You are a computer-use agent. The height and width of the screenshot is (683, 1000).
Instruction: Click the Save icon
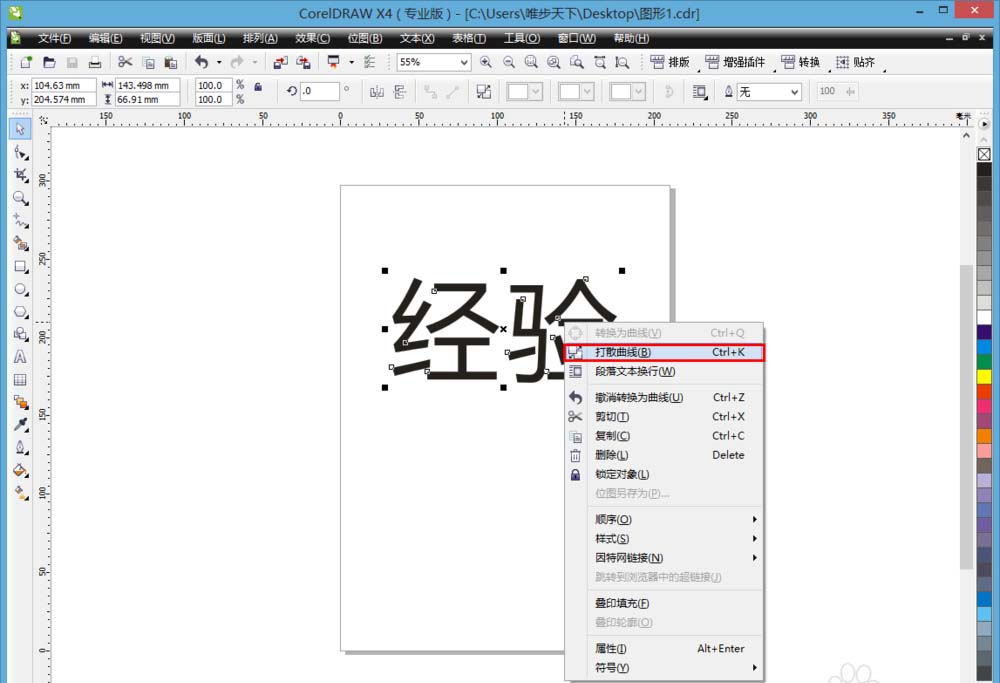pos(72,62)
